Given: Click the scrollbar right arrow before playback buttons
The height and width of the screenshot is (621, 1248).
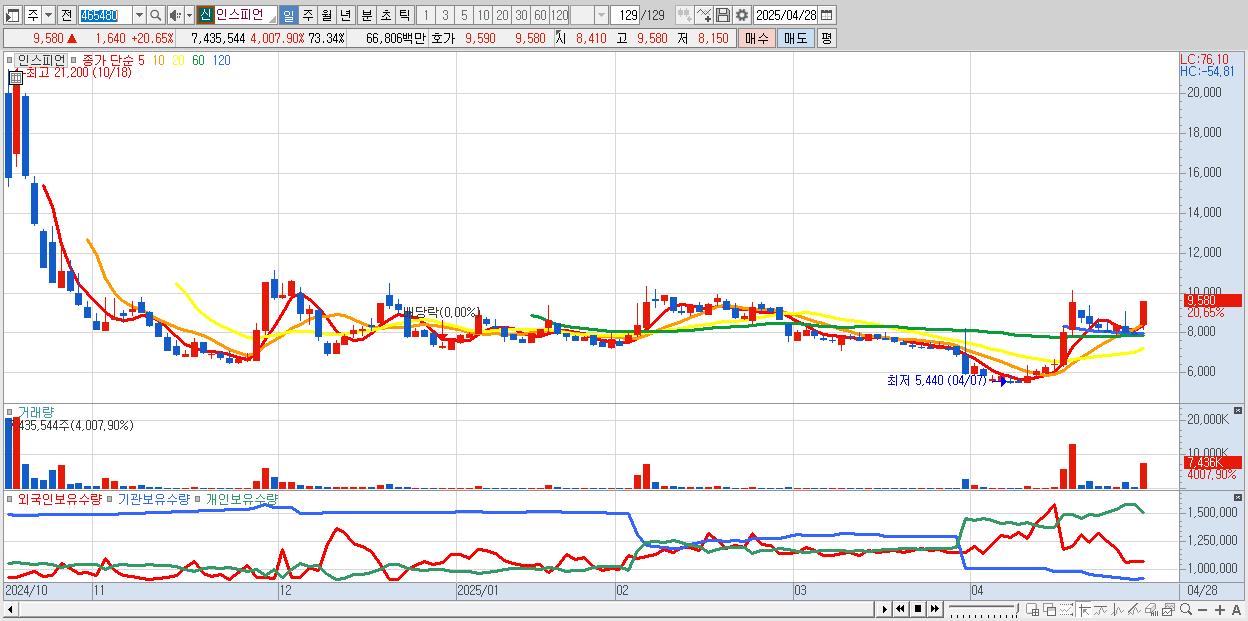Looking at the screenshot, I should click(884, 609).
